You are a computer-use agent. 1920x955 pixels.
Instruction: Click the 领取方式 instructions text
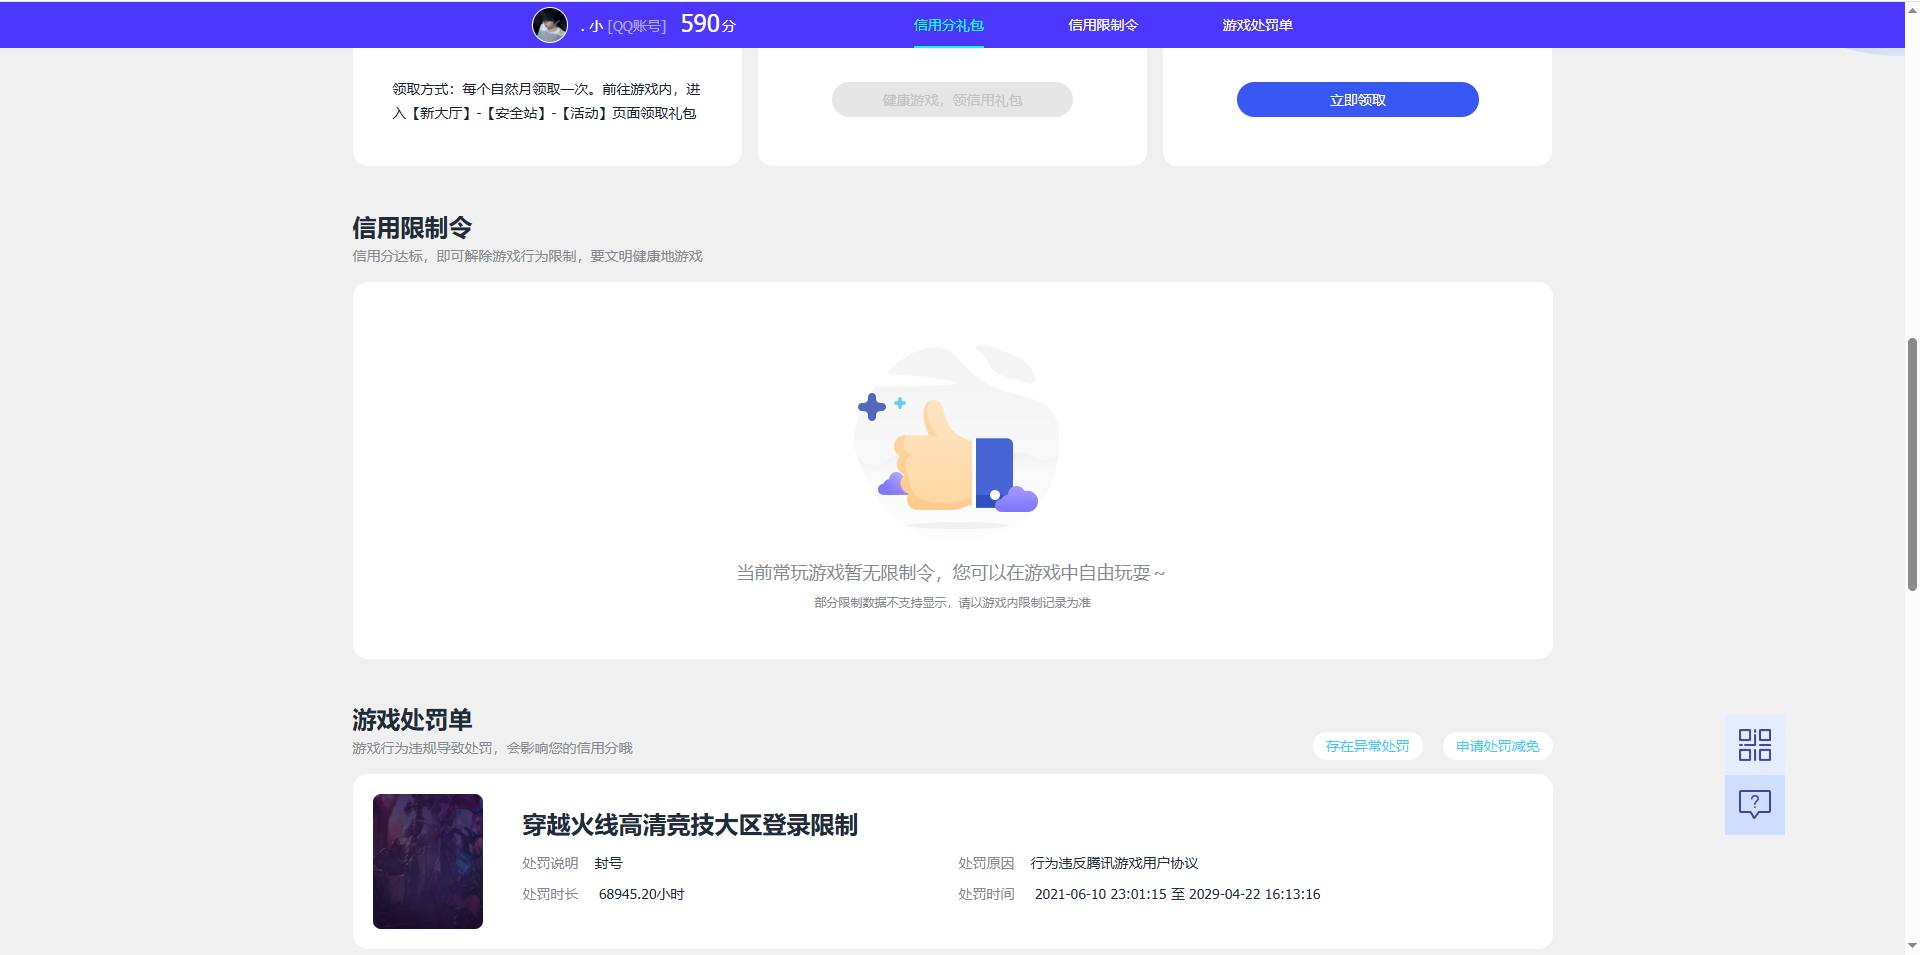(546, 101)
